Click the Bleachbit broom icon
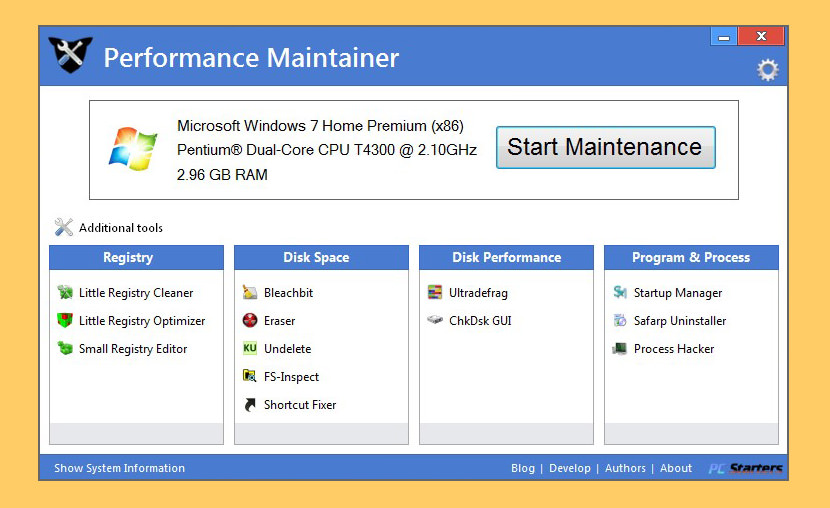Screen dimensions: 830x508 click(x=249, y=292)
